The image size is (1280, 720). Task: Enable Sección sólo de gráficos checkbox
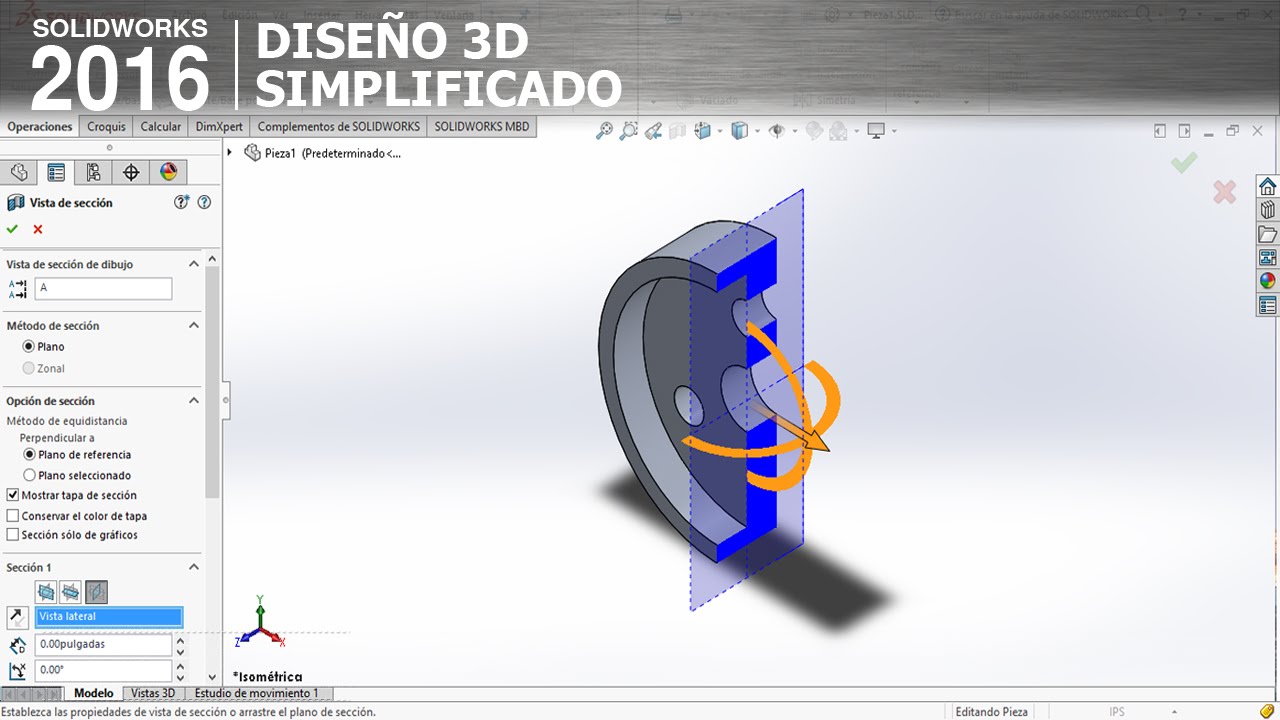pyautogui.click(x=13, y=535)
